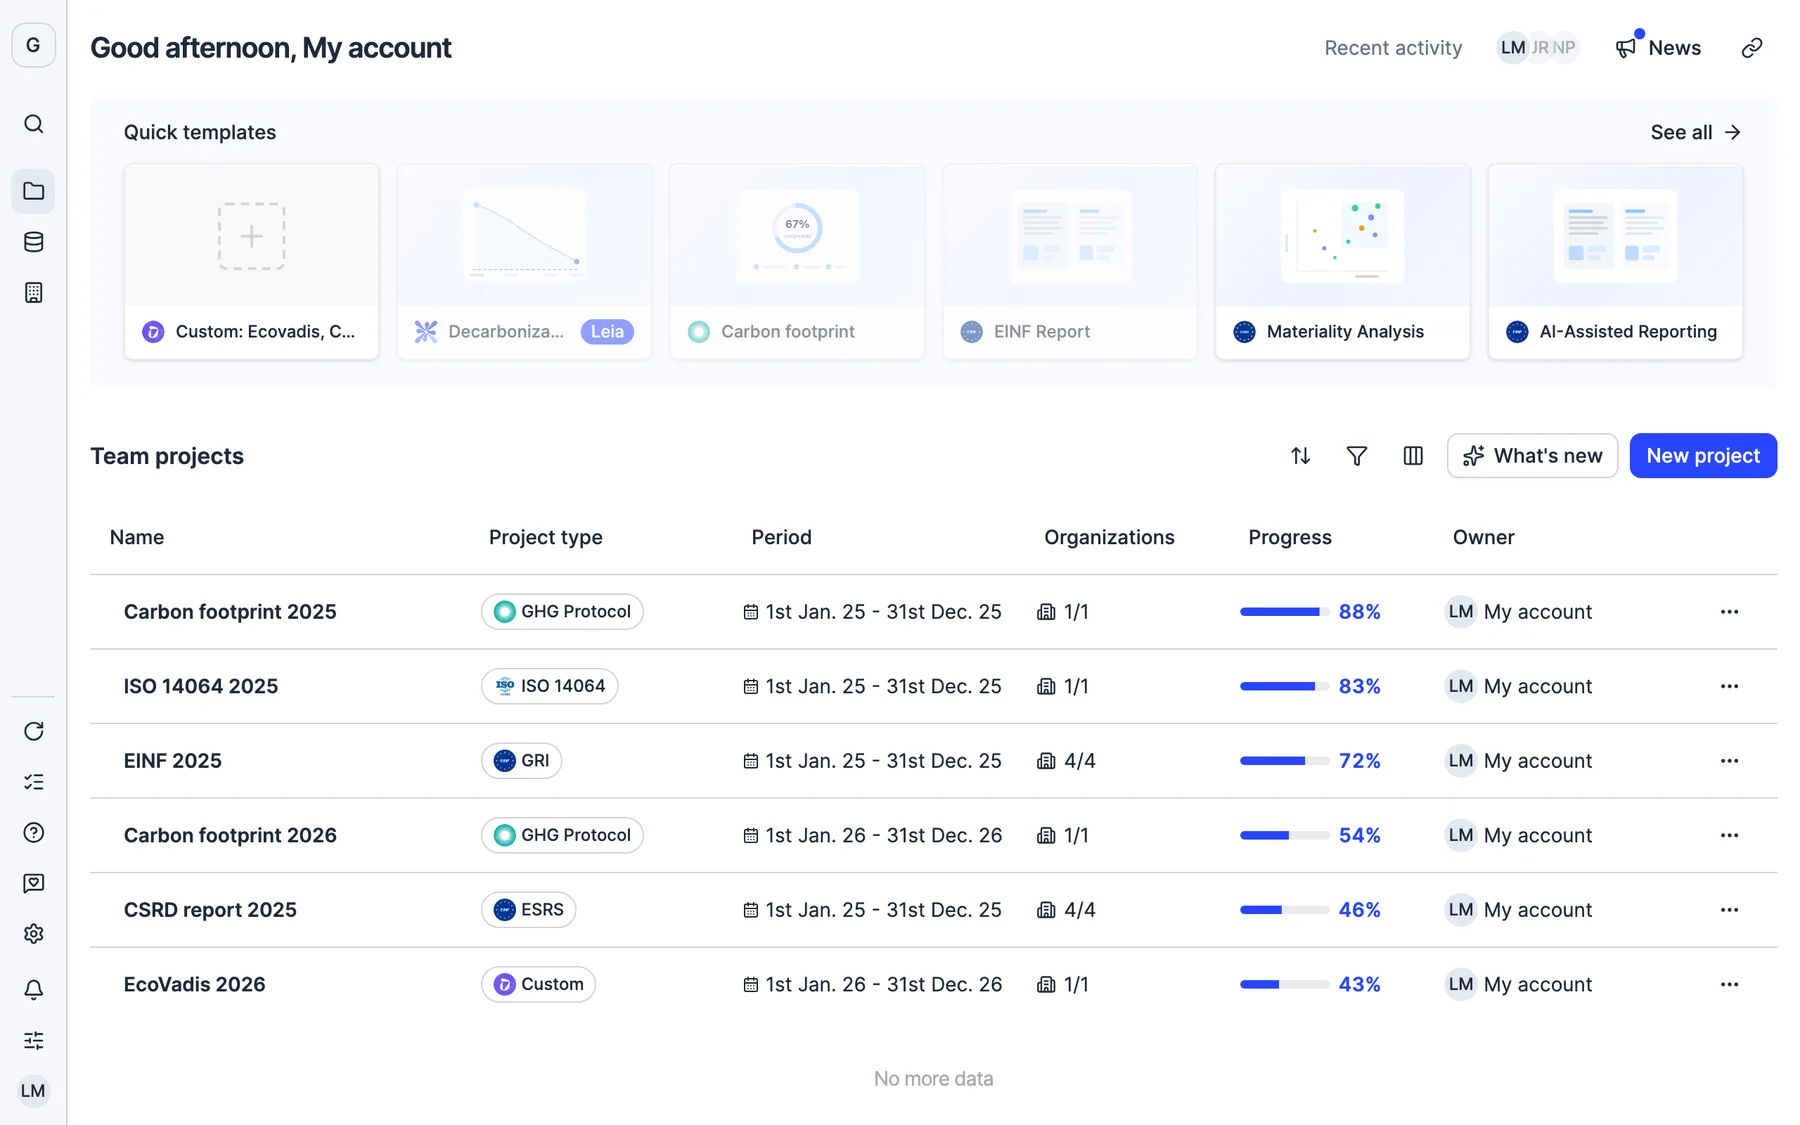The image size is (1800, 1125).
Task: Select the AI-Assisted Reporting template card
Action: (1615, 261)
